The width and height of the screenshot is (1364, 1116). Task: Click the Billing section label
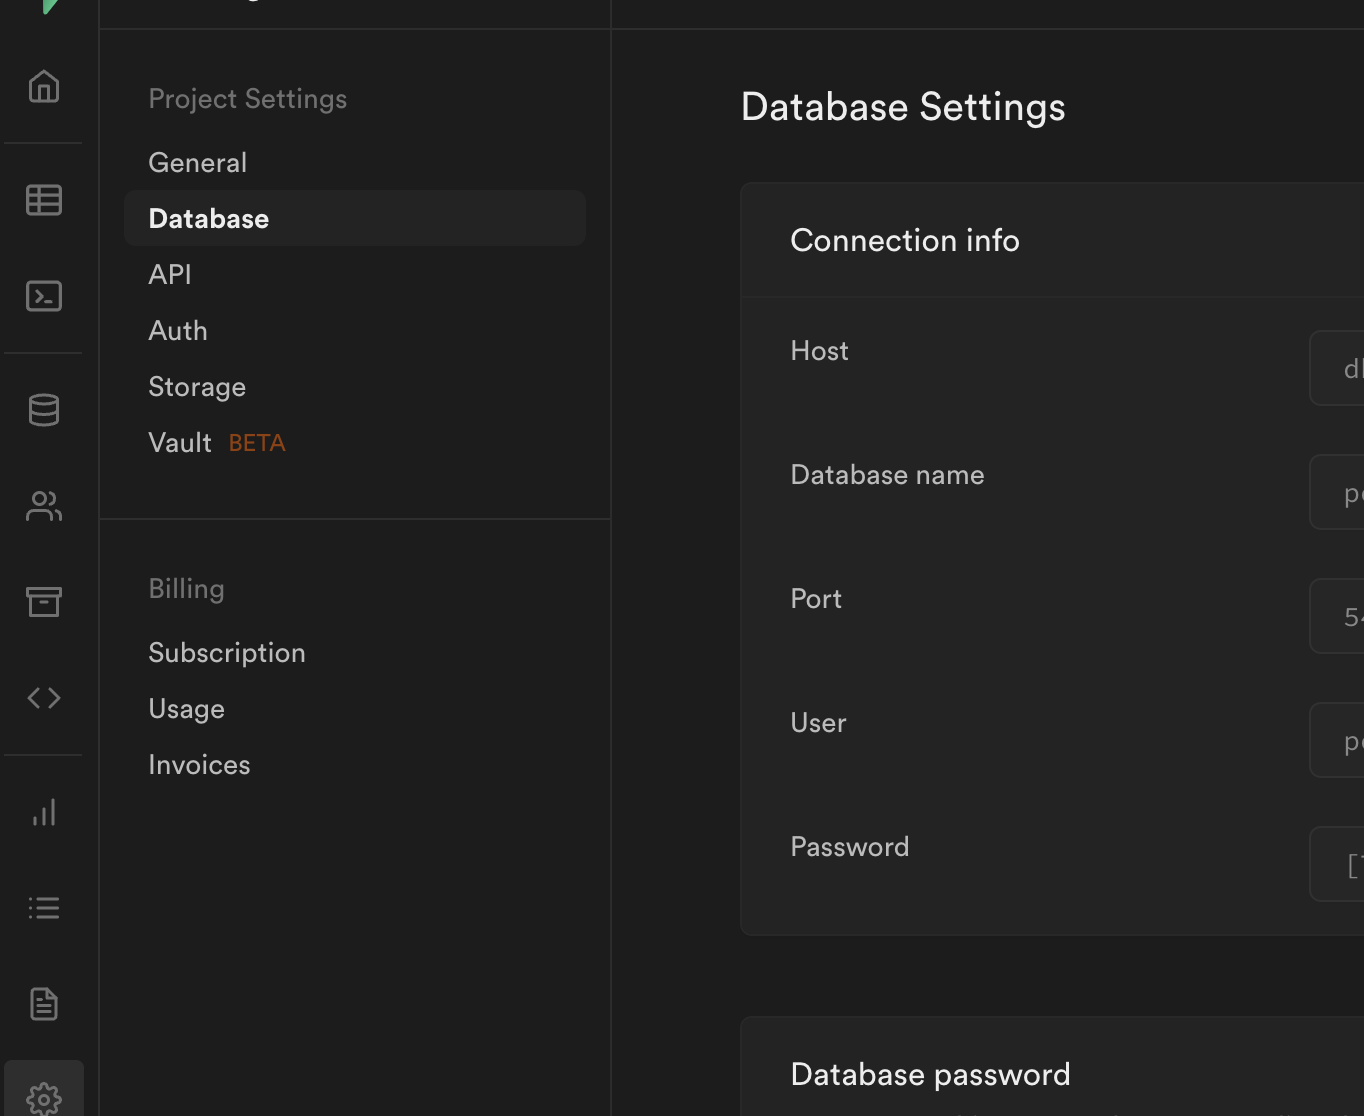[186, 589]
